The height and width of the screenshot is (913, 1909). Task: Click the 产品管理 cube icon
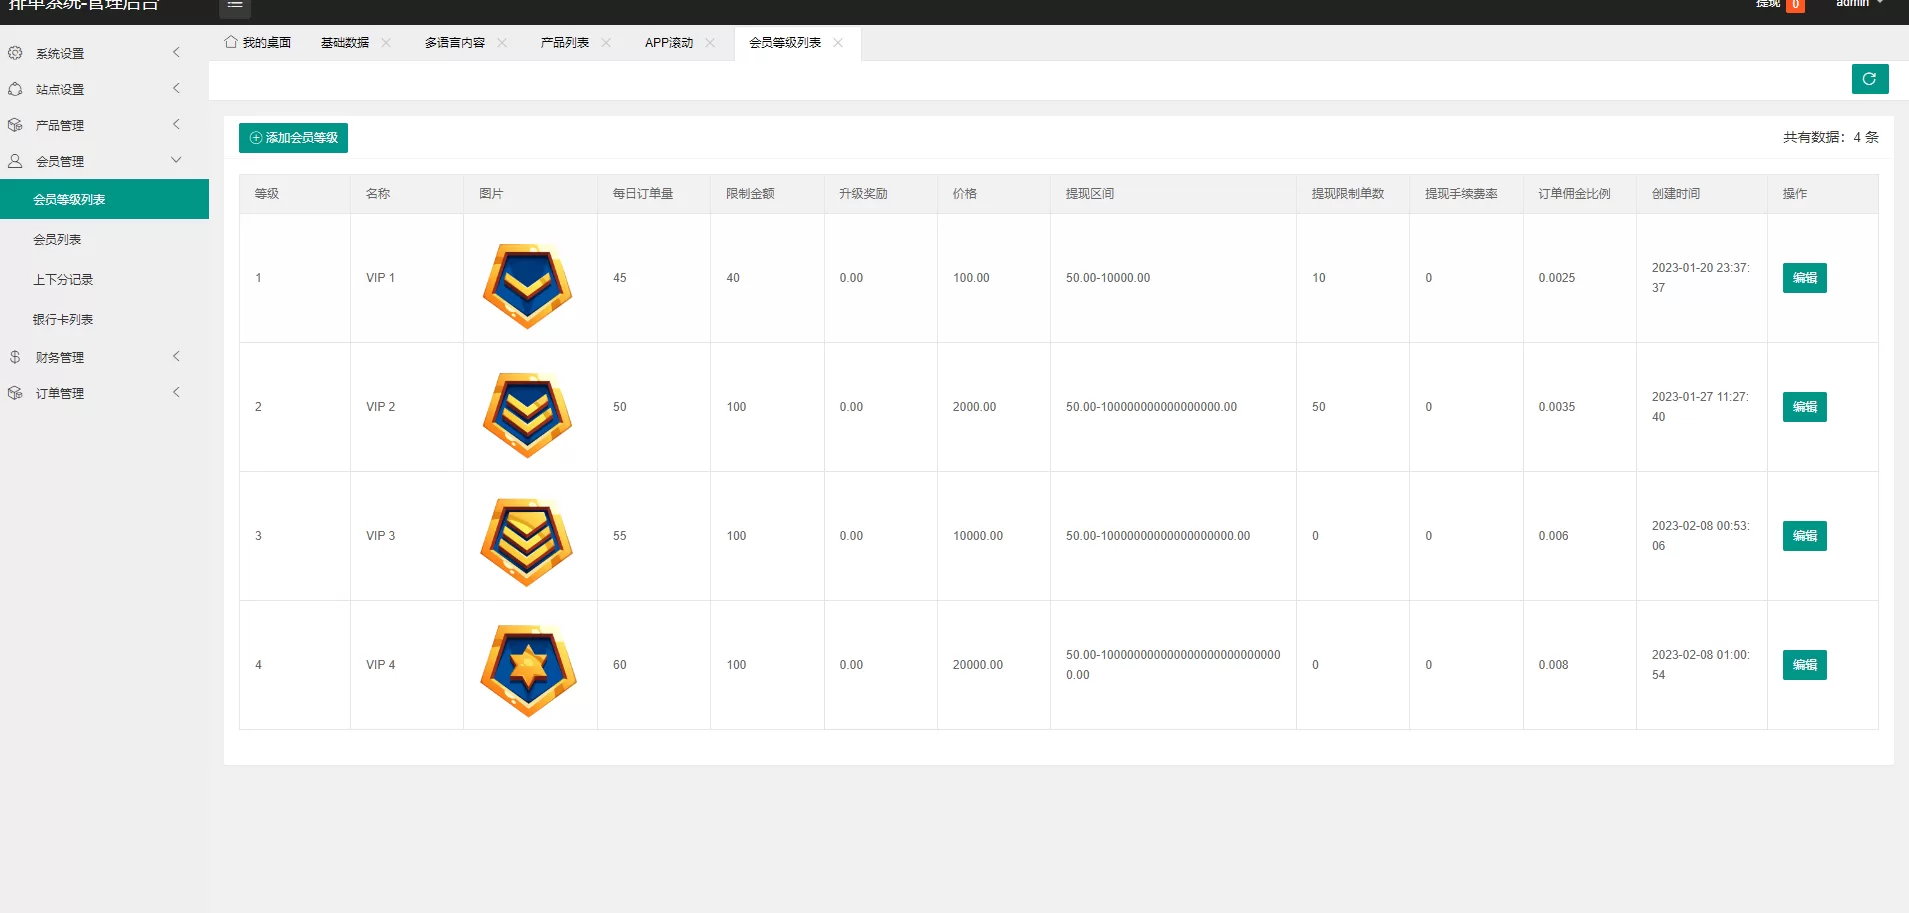point(15,125)
